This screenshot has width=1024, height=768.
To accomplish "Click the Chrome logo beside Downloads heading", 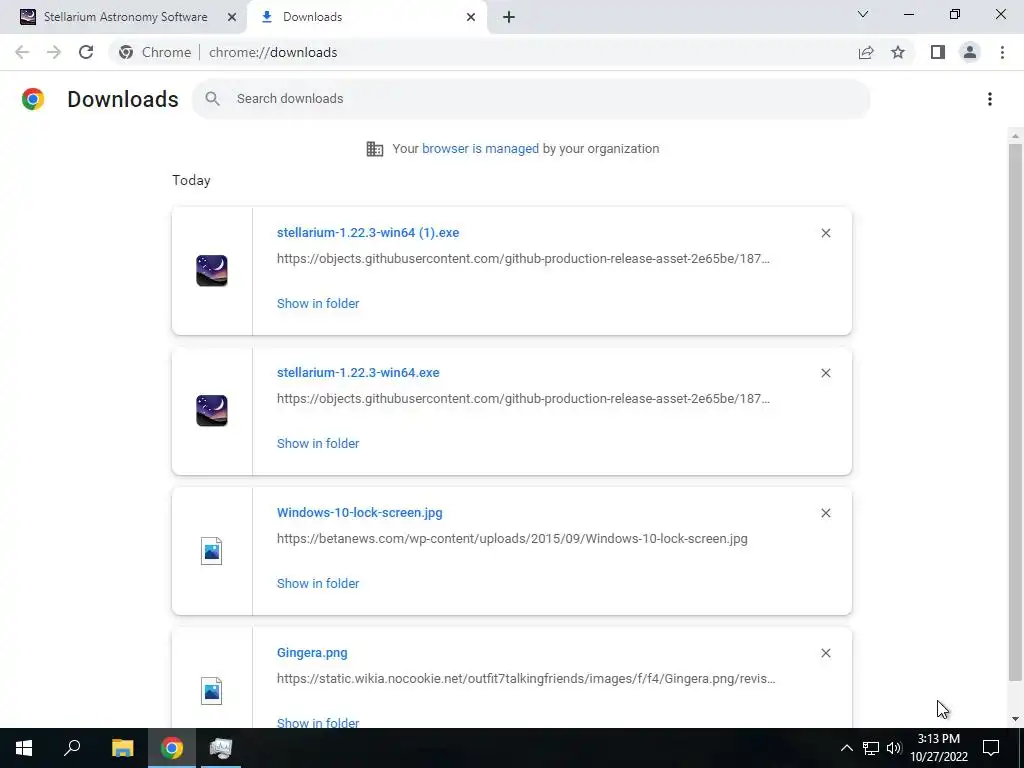I will [33, 99].
